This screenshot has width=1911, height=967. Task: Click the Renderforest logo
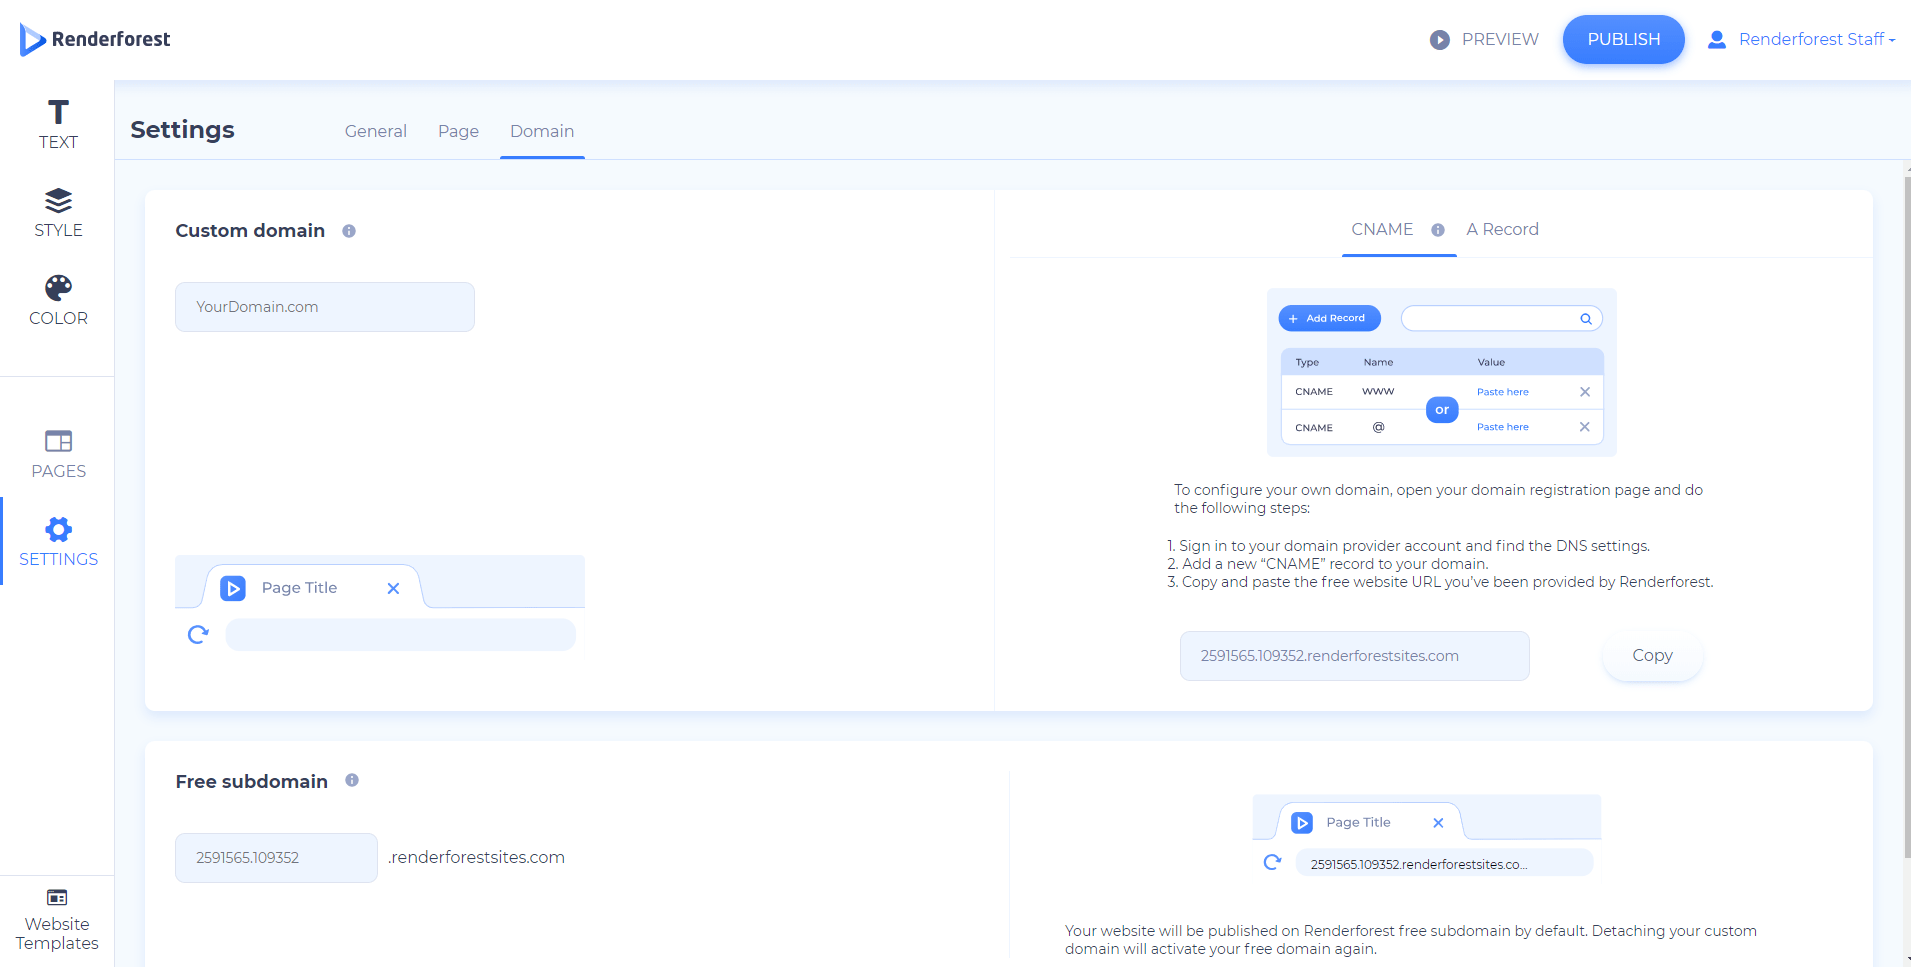[x=95, y=39]
